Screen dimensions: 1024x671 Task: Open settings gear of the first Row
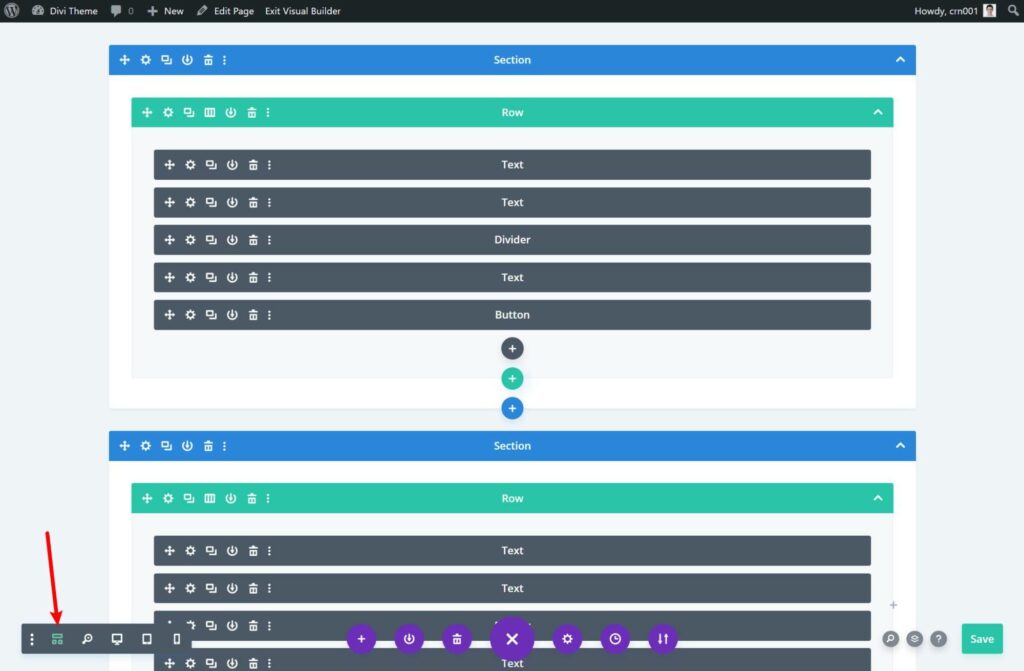coord(168,112)
